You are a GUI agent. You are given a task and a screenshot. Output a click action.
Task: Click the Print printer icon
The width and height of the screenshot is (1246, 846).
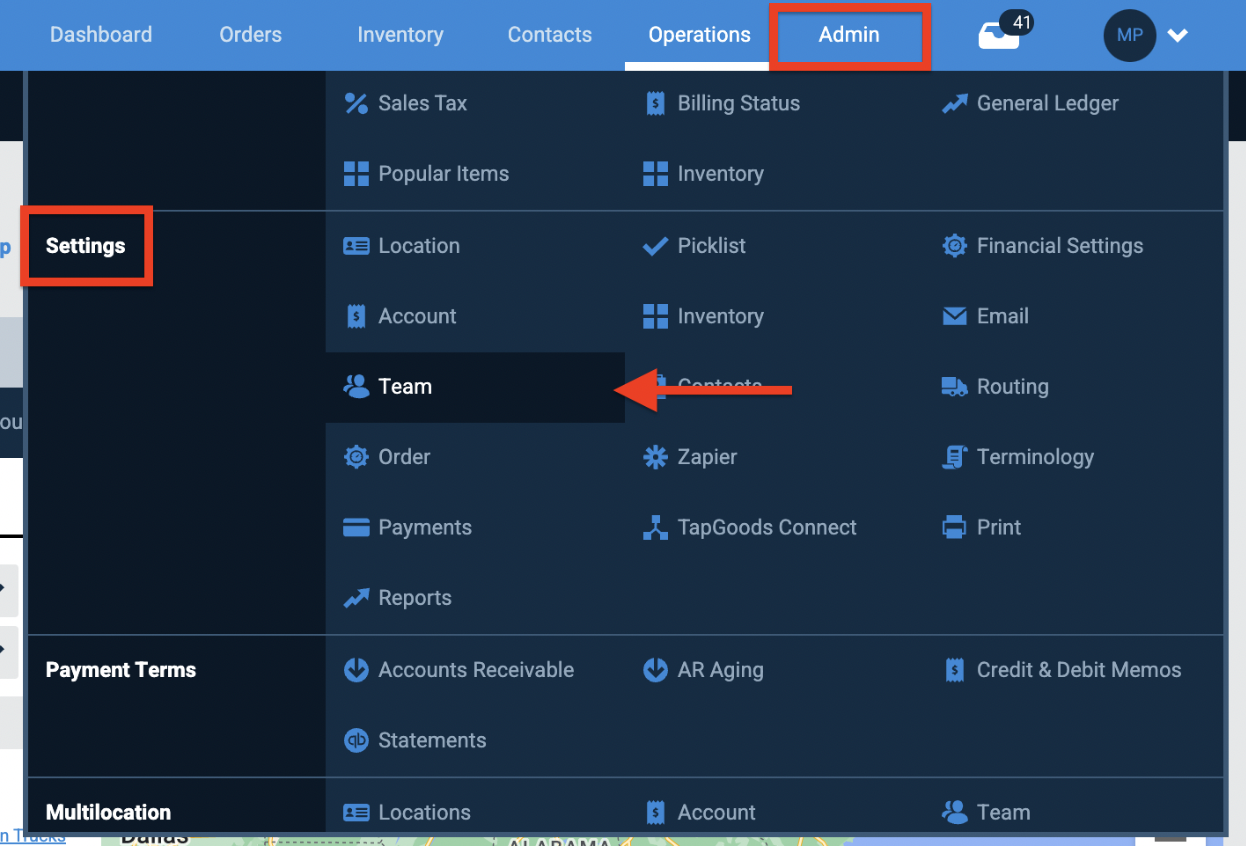955,528
